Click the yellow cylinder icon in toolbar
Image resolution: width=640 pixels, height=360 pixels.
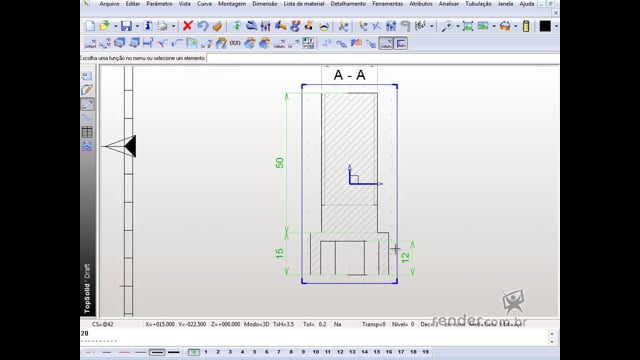coord(526,26)
